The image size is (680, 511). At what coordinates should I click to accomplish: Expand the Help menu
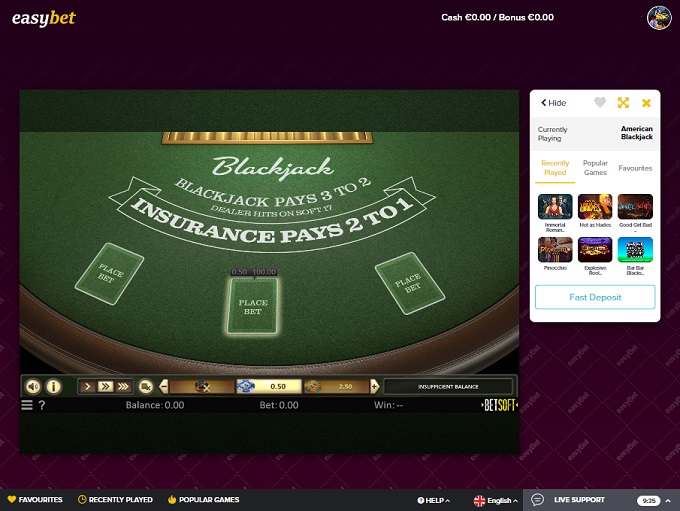433,500
